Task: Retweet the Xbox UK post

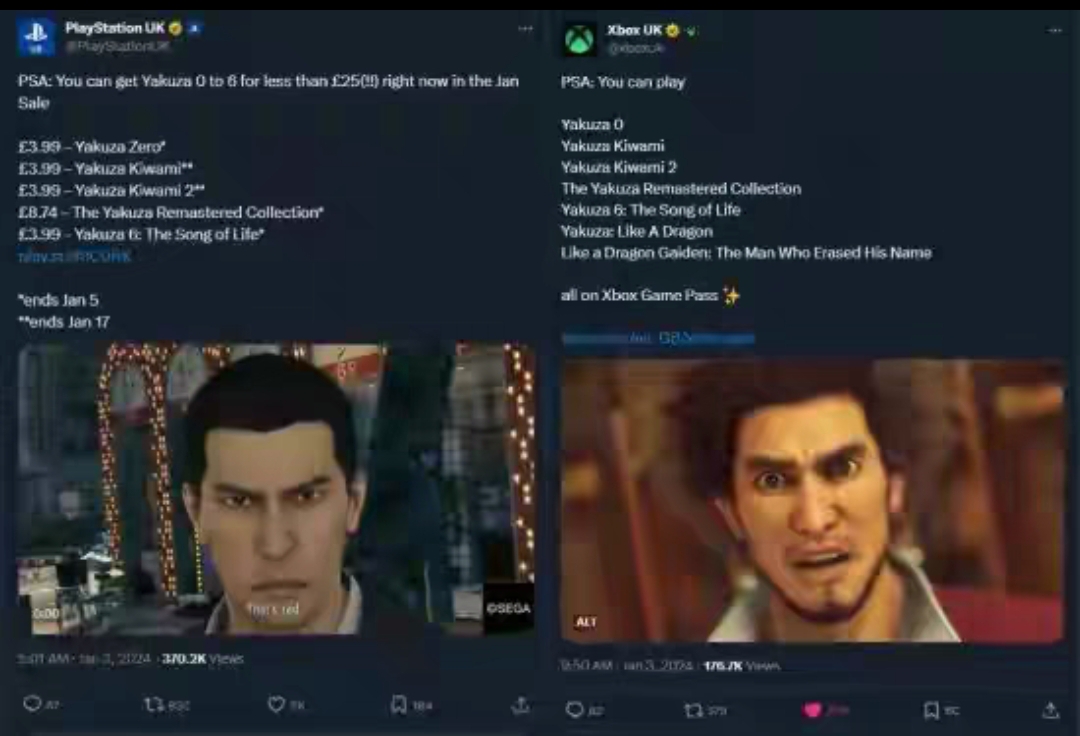Action: pos(694,710)
